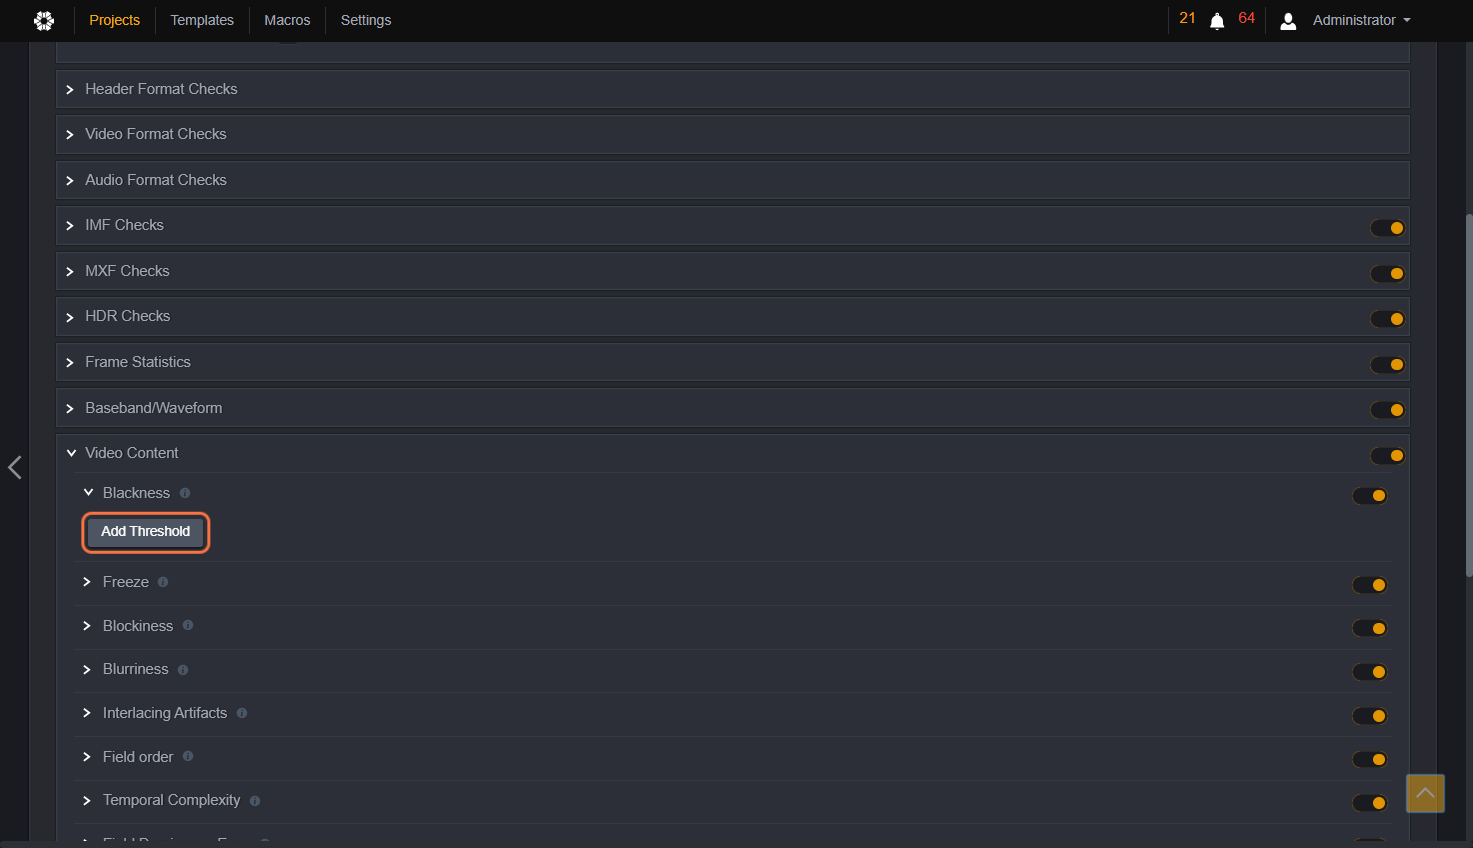Image resolution: width=1473 pixels, height=848 pixels.
Task: Open the Projects menu
Action: pyautogui.click(x=115, y=20)
